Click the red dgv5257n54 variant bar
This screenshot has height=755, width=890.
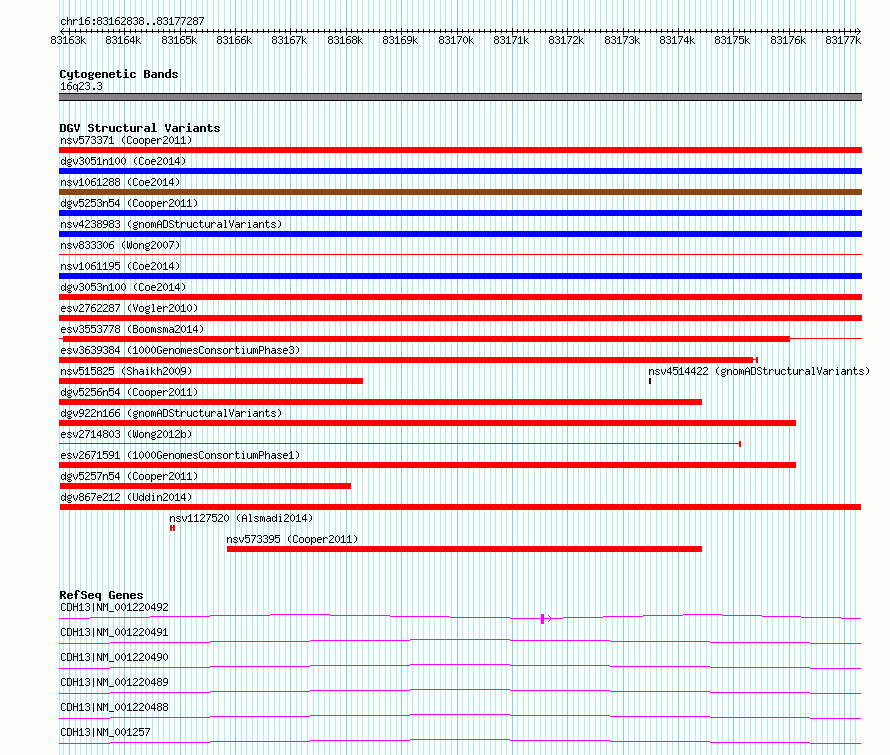pyautogui.click(x=205, y=486)
